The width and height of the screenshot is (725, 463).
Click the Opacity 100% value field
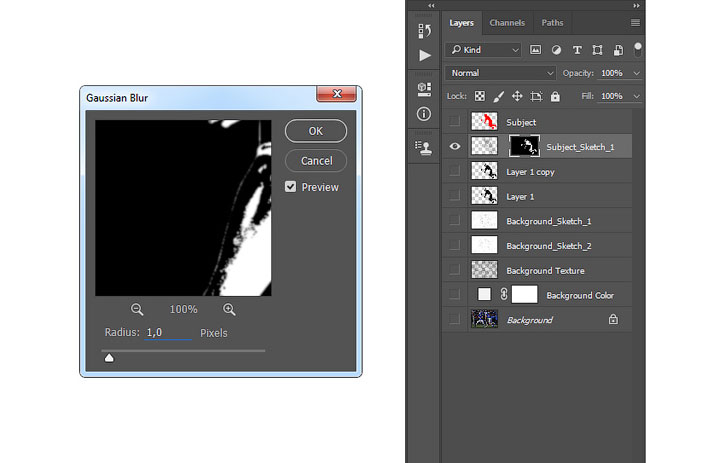click(x=612, y=73)
